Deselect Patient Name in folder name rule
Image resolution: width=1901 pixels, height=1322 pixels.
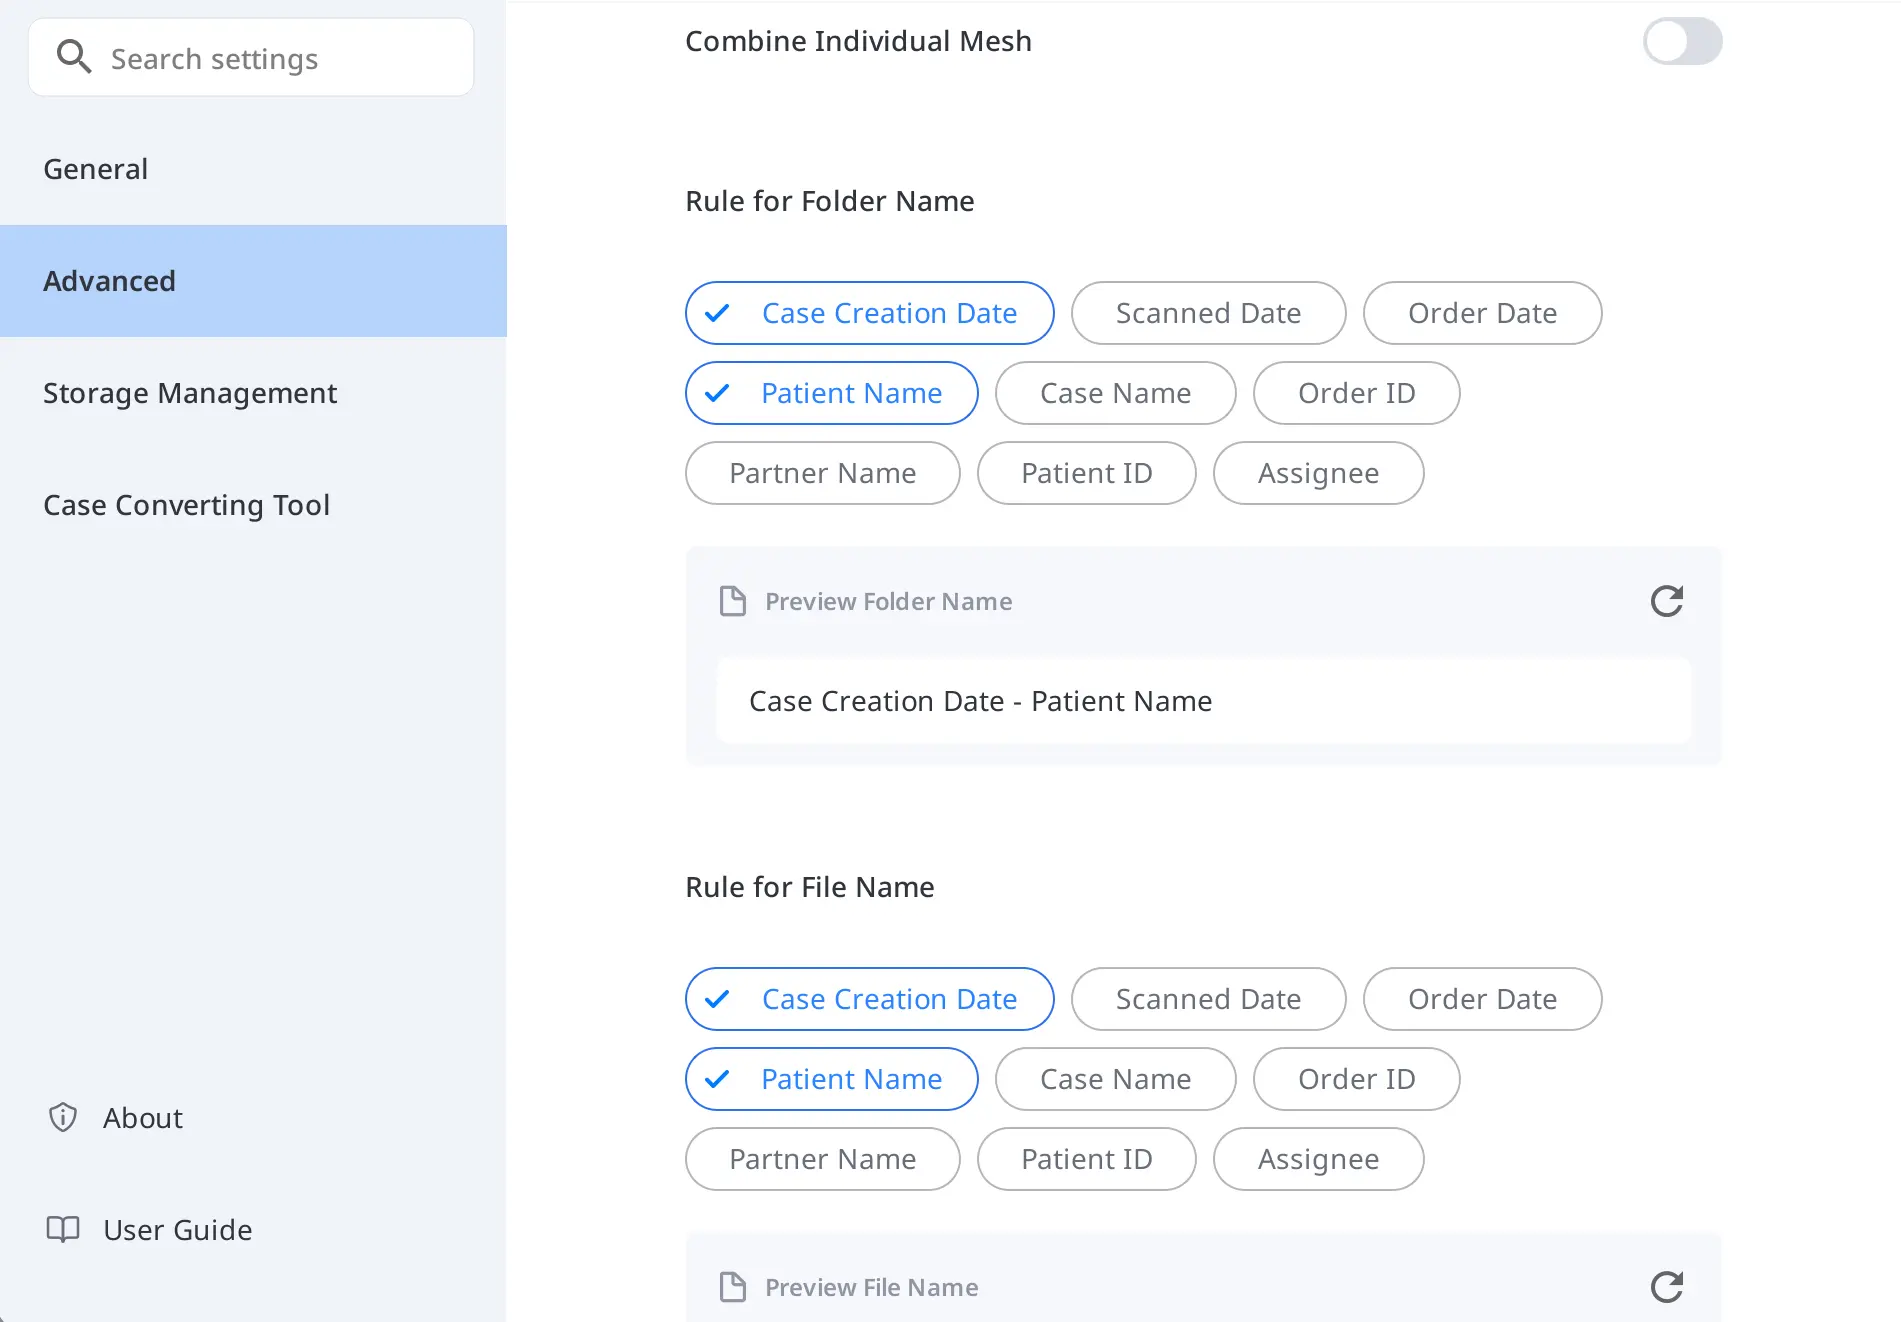(x=831, y=393)
